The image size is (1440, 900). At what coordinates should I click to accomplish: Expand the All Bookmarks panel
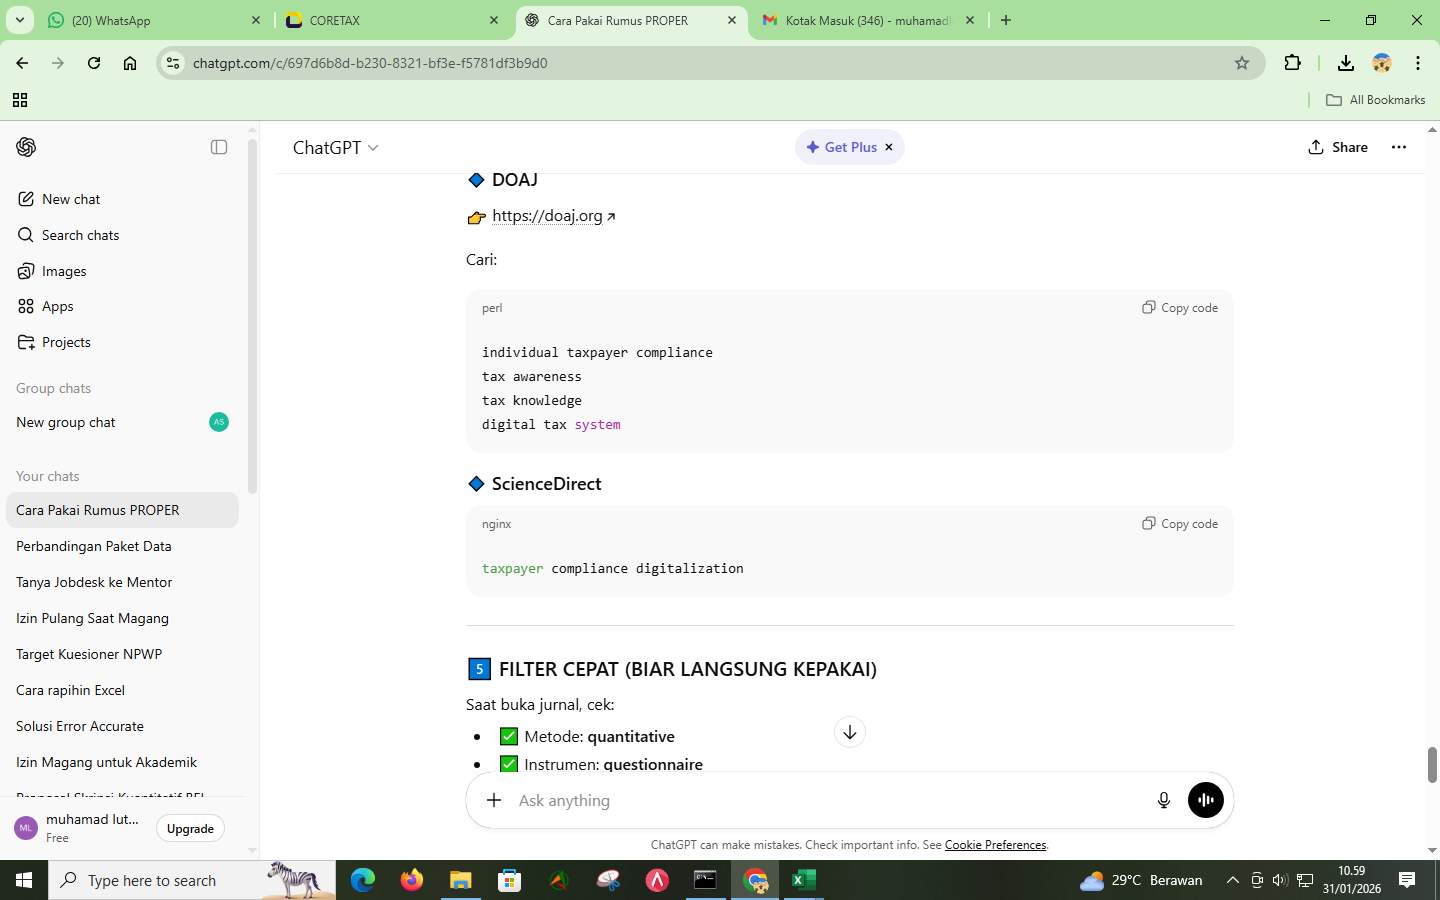click(1376, 99)
